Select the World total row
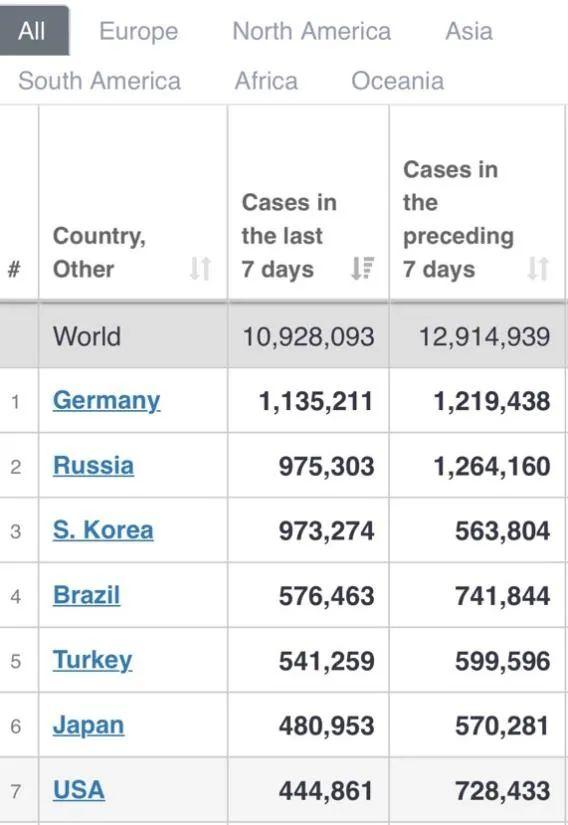568x825 pixels. tap(284, 336)
